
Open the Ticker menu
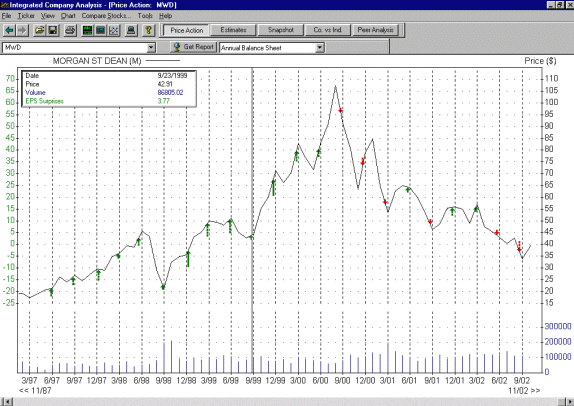[x=26, y=16]
